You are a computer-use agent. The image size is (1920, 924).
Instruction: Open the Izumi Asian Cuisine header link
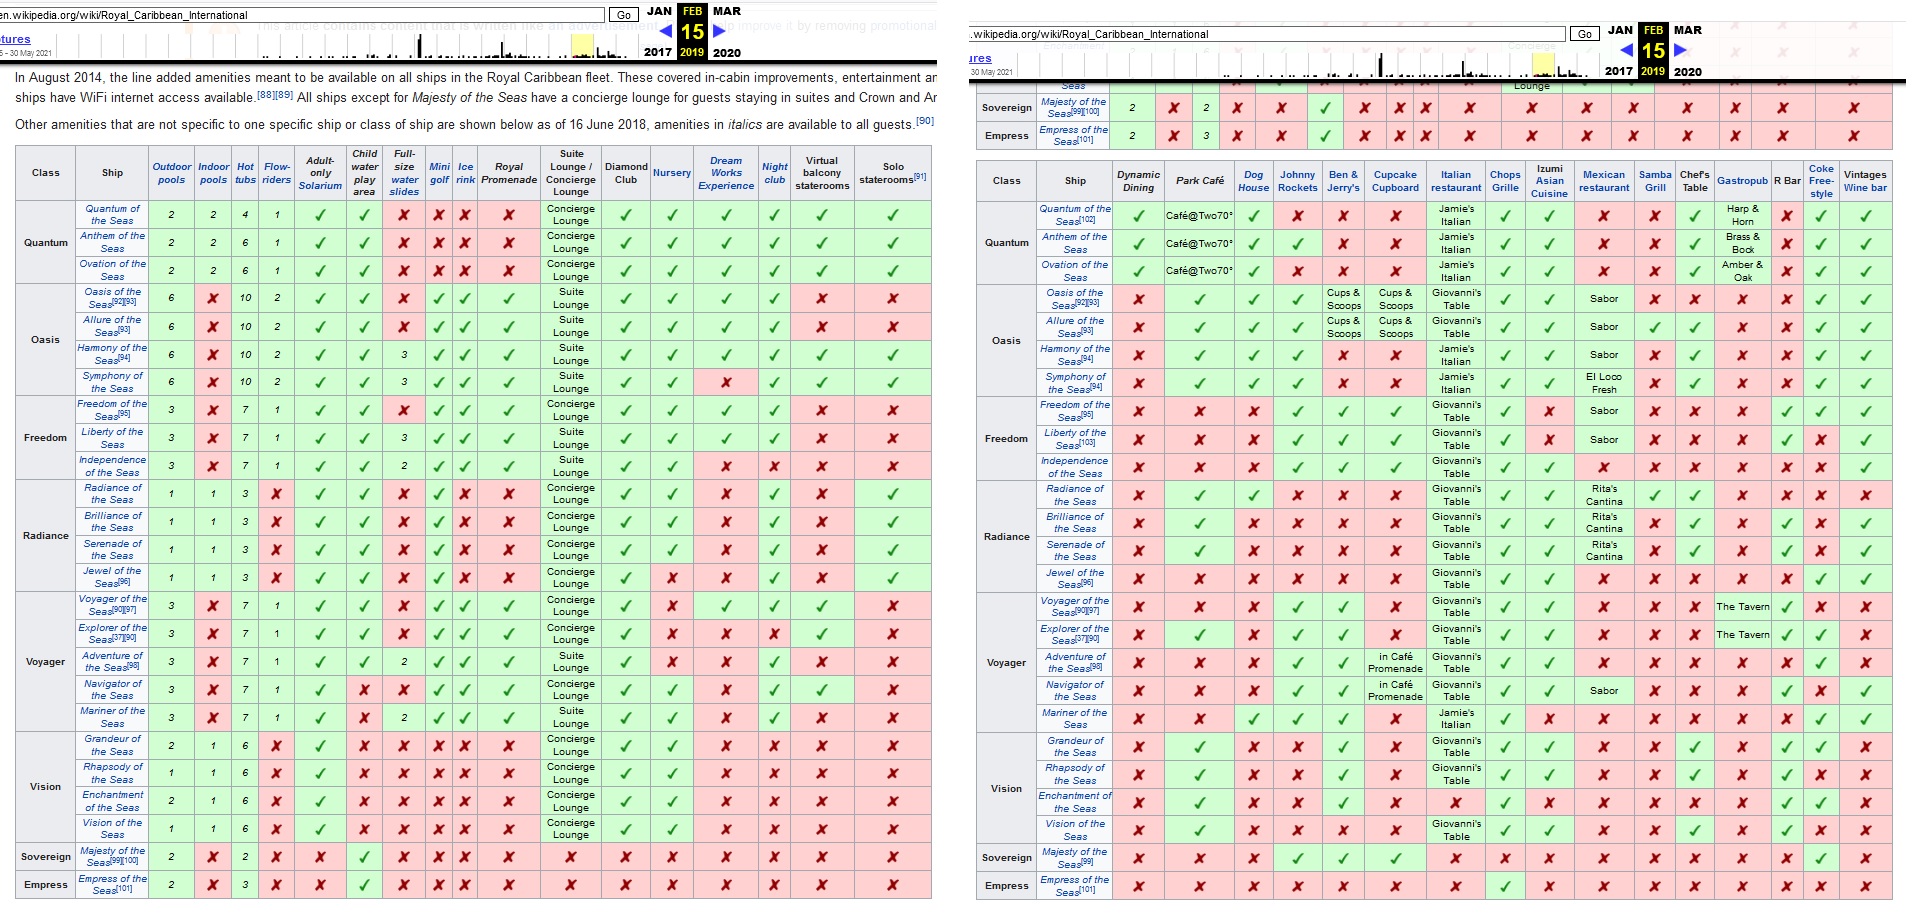(1549, 181)
